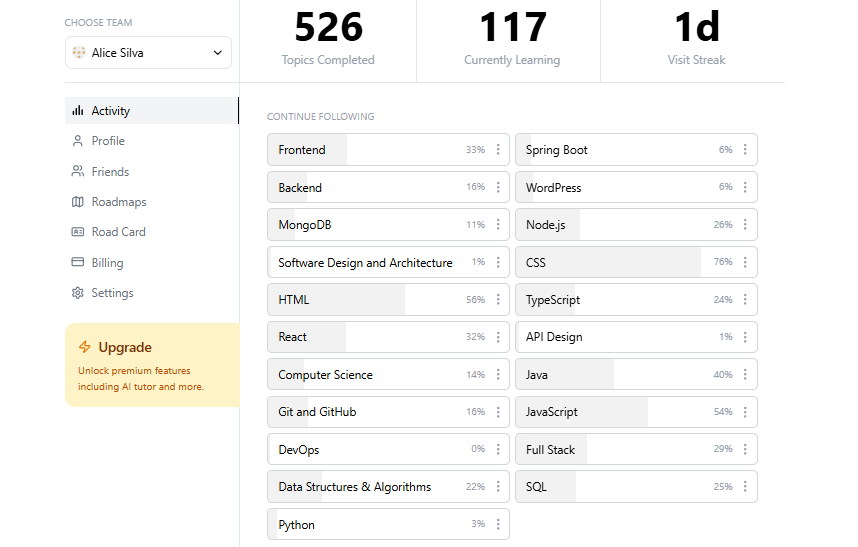The image size is (858, 547).
Task: Open the WordPress row options menu
Action: click(x=745, y=187)
